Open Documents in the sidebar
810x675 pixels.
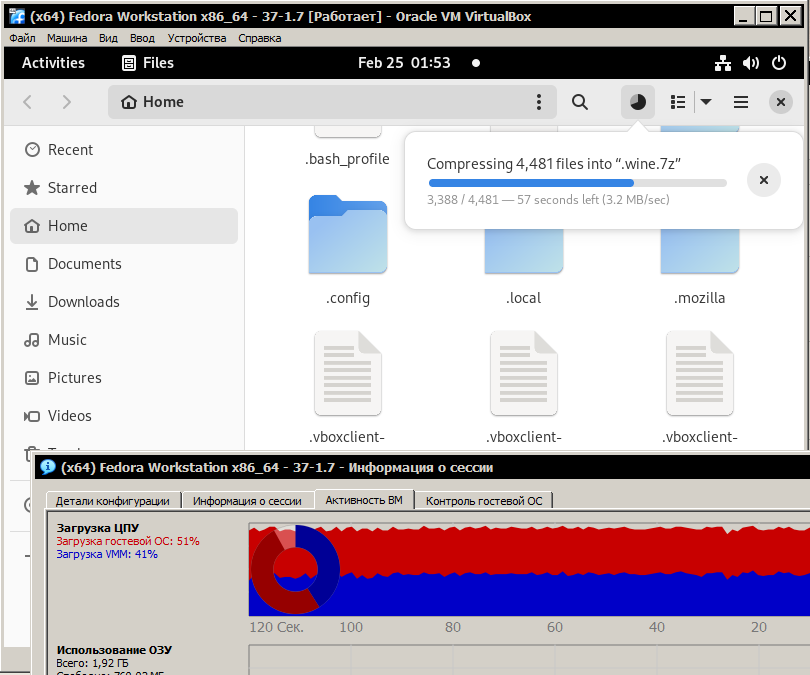pos(124,264)
